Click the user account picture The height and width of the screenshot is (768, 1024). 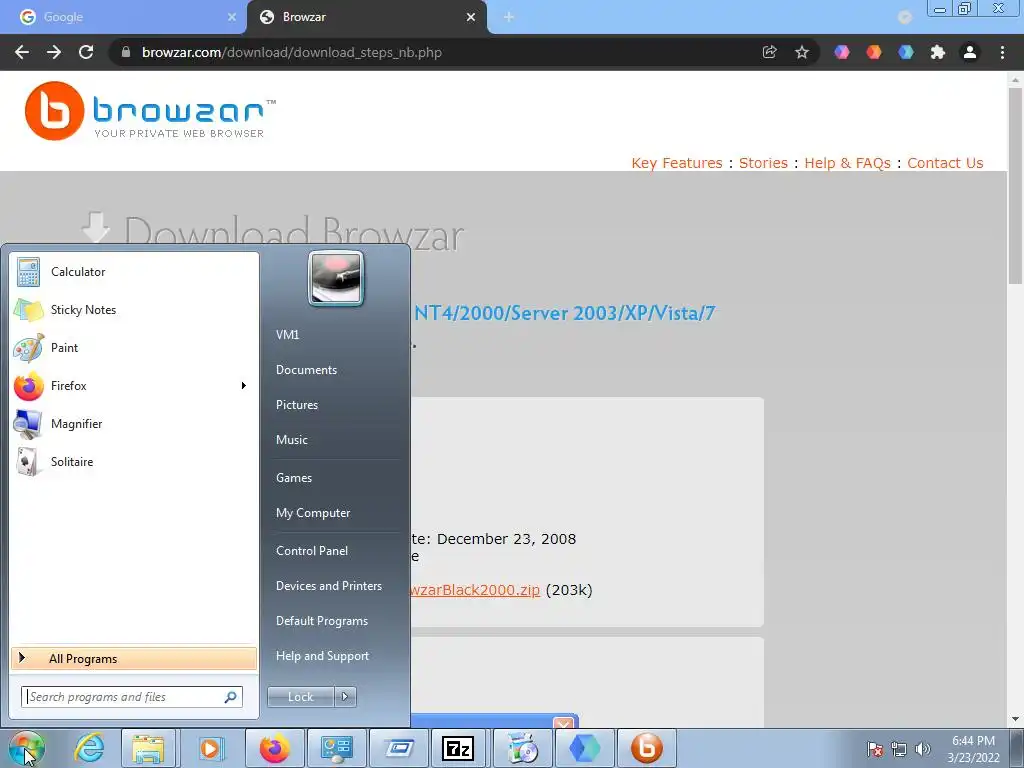pyautogui.click(x=336, y=279)
